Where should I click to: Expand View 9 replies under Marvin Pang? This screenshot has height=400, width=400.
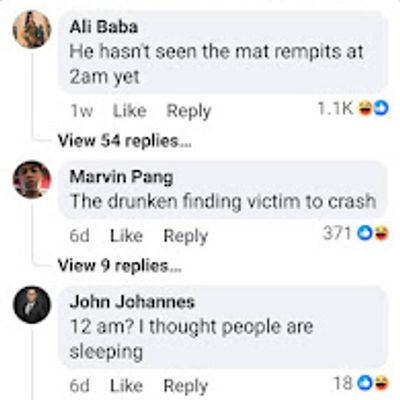click(x=119, y=266)
